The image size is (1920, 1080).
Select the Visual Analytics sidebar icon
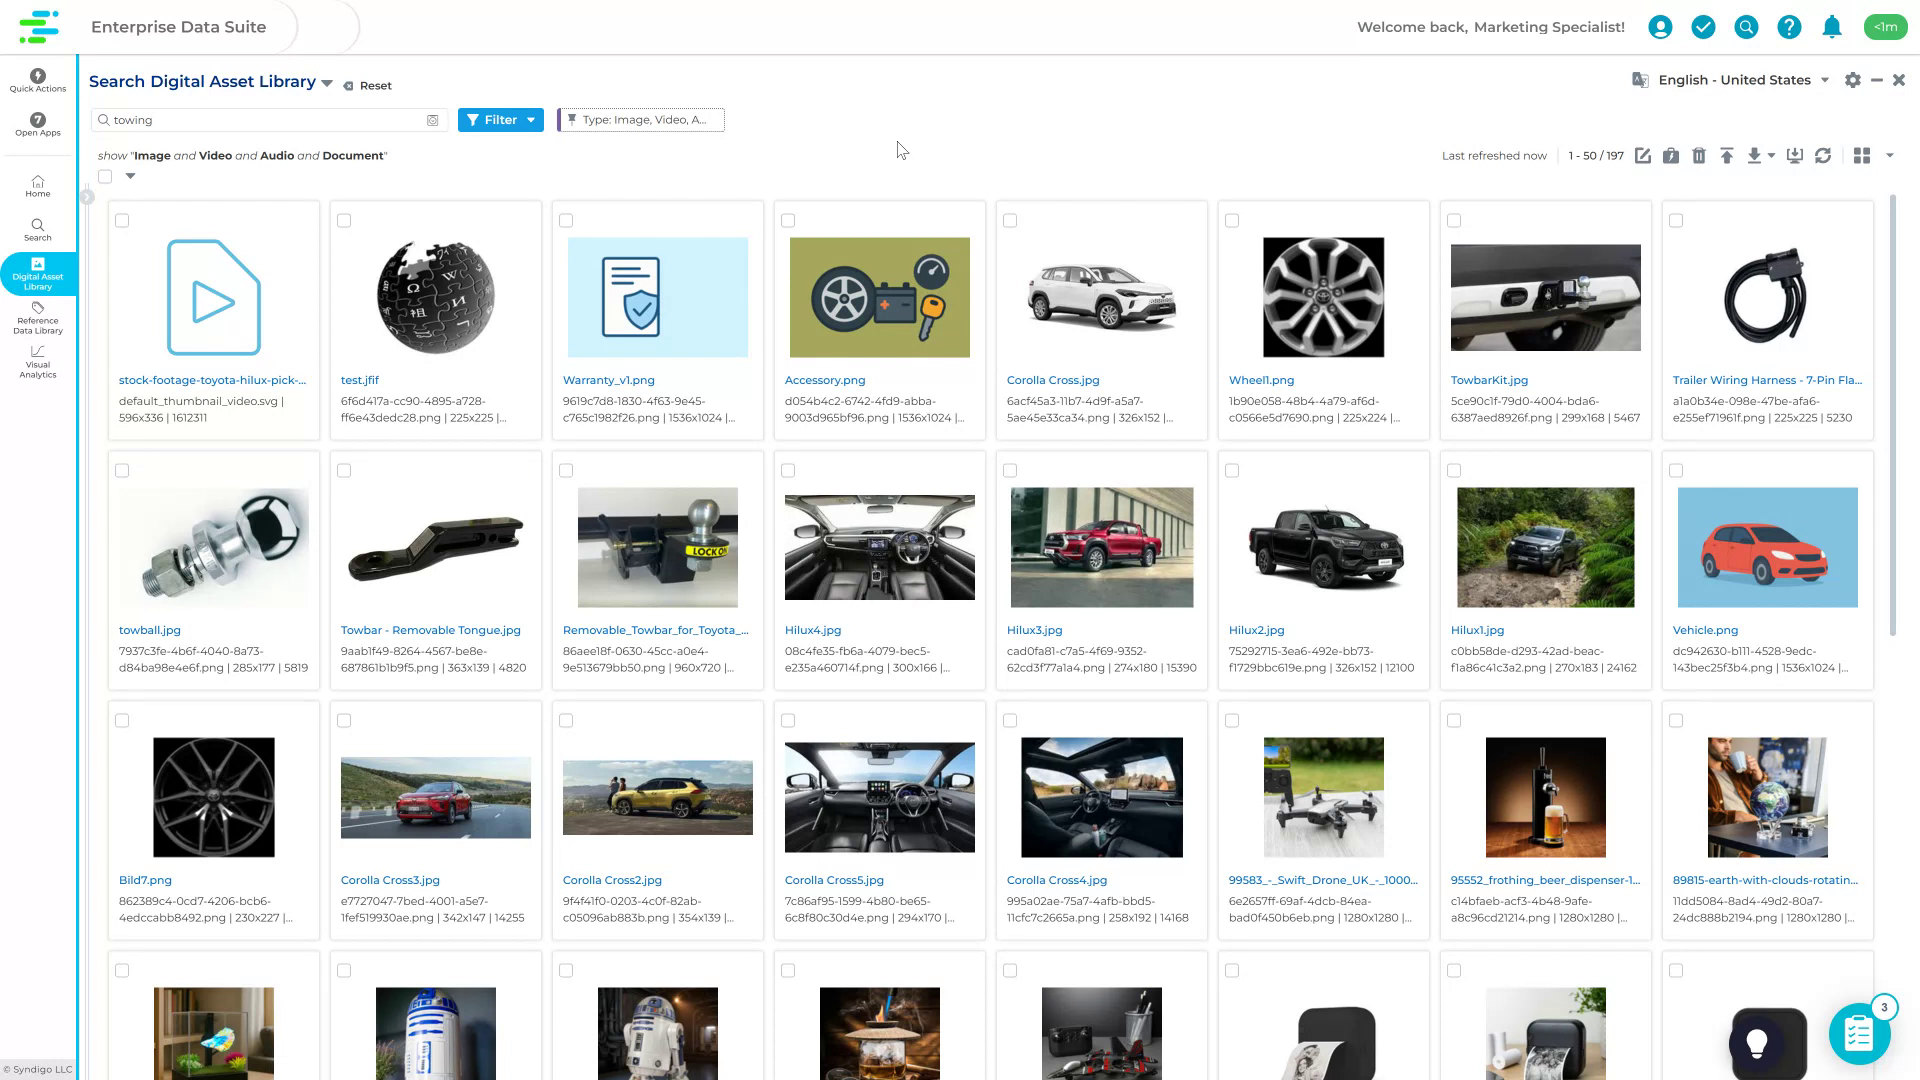(37, 362)
